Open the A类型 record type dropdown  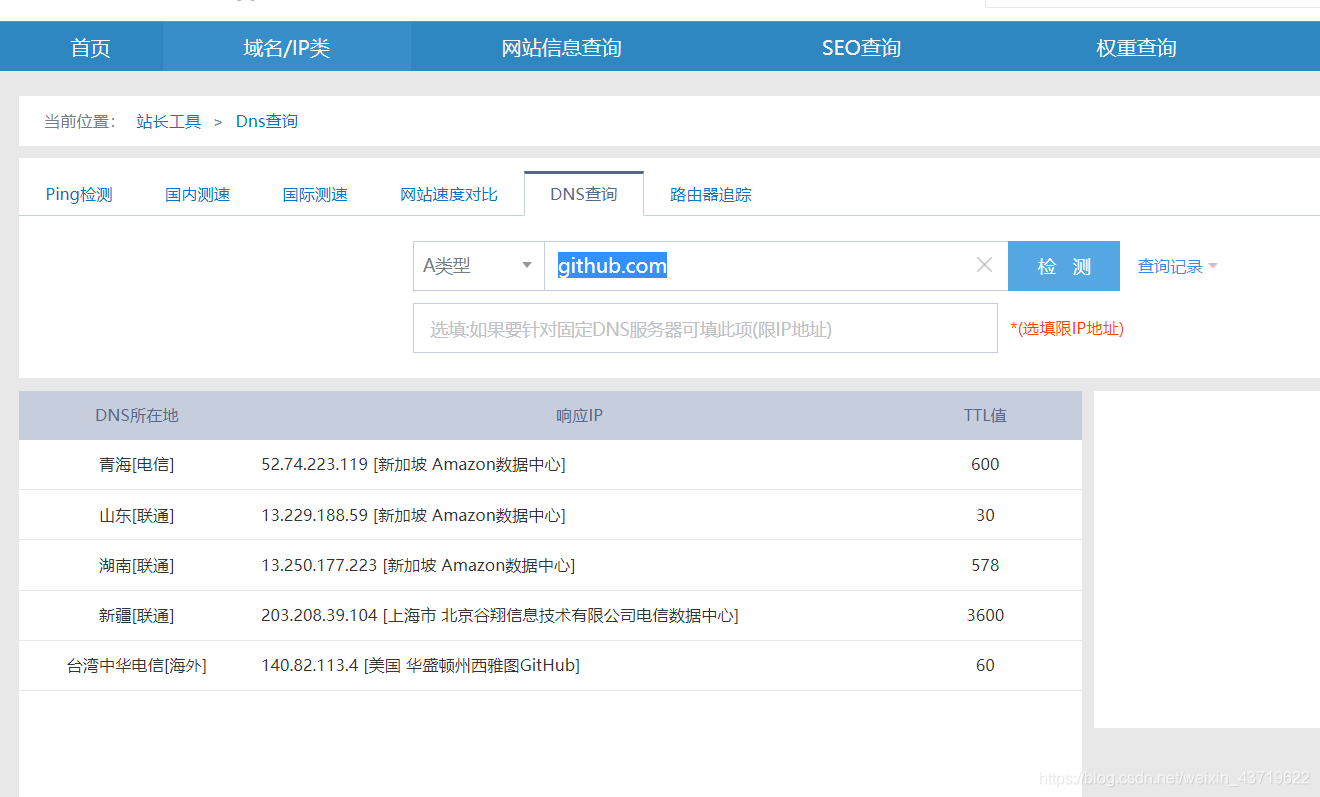click(x=478, y=265)
